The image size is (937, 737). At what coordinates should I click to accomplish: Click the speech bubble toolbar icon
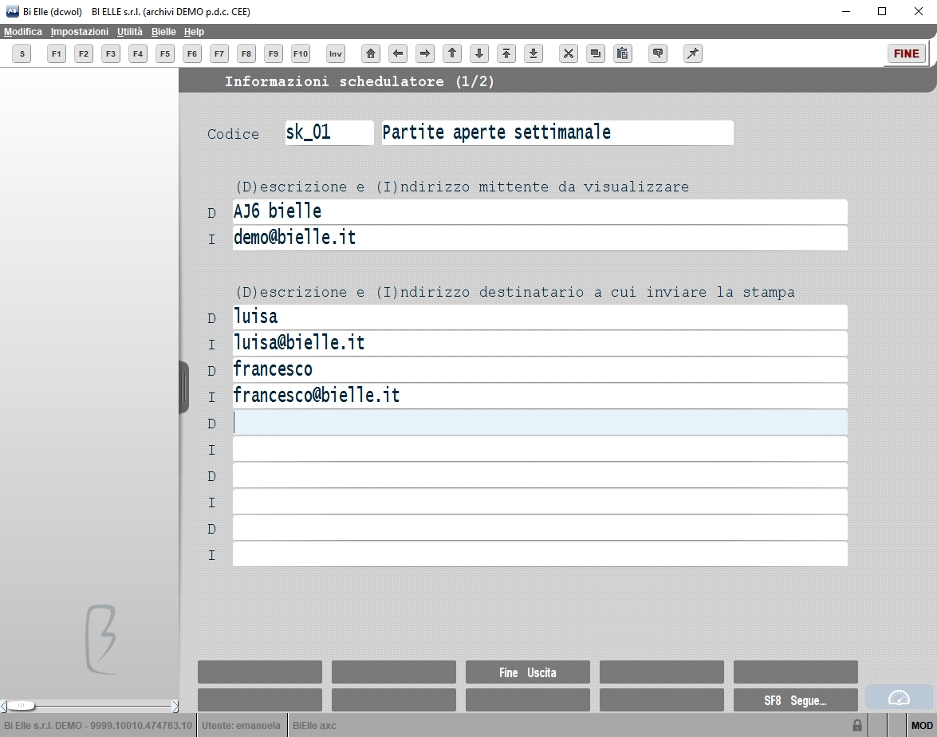click(x=658, y=54)
